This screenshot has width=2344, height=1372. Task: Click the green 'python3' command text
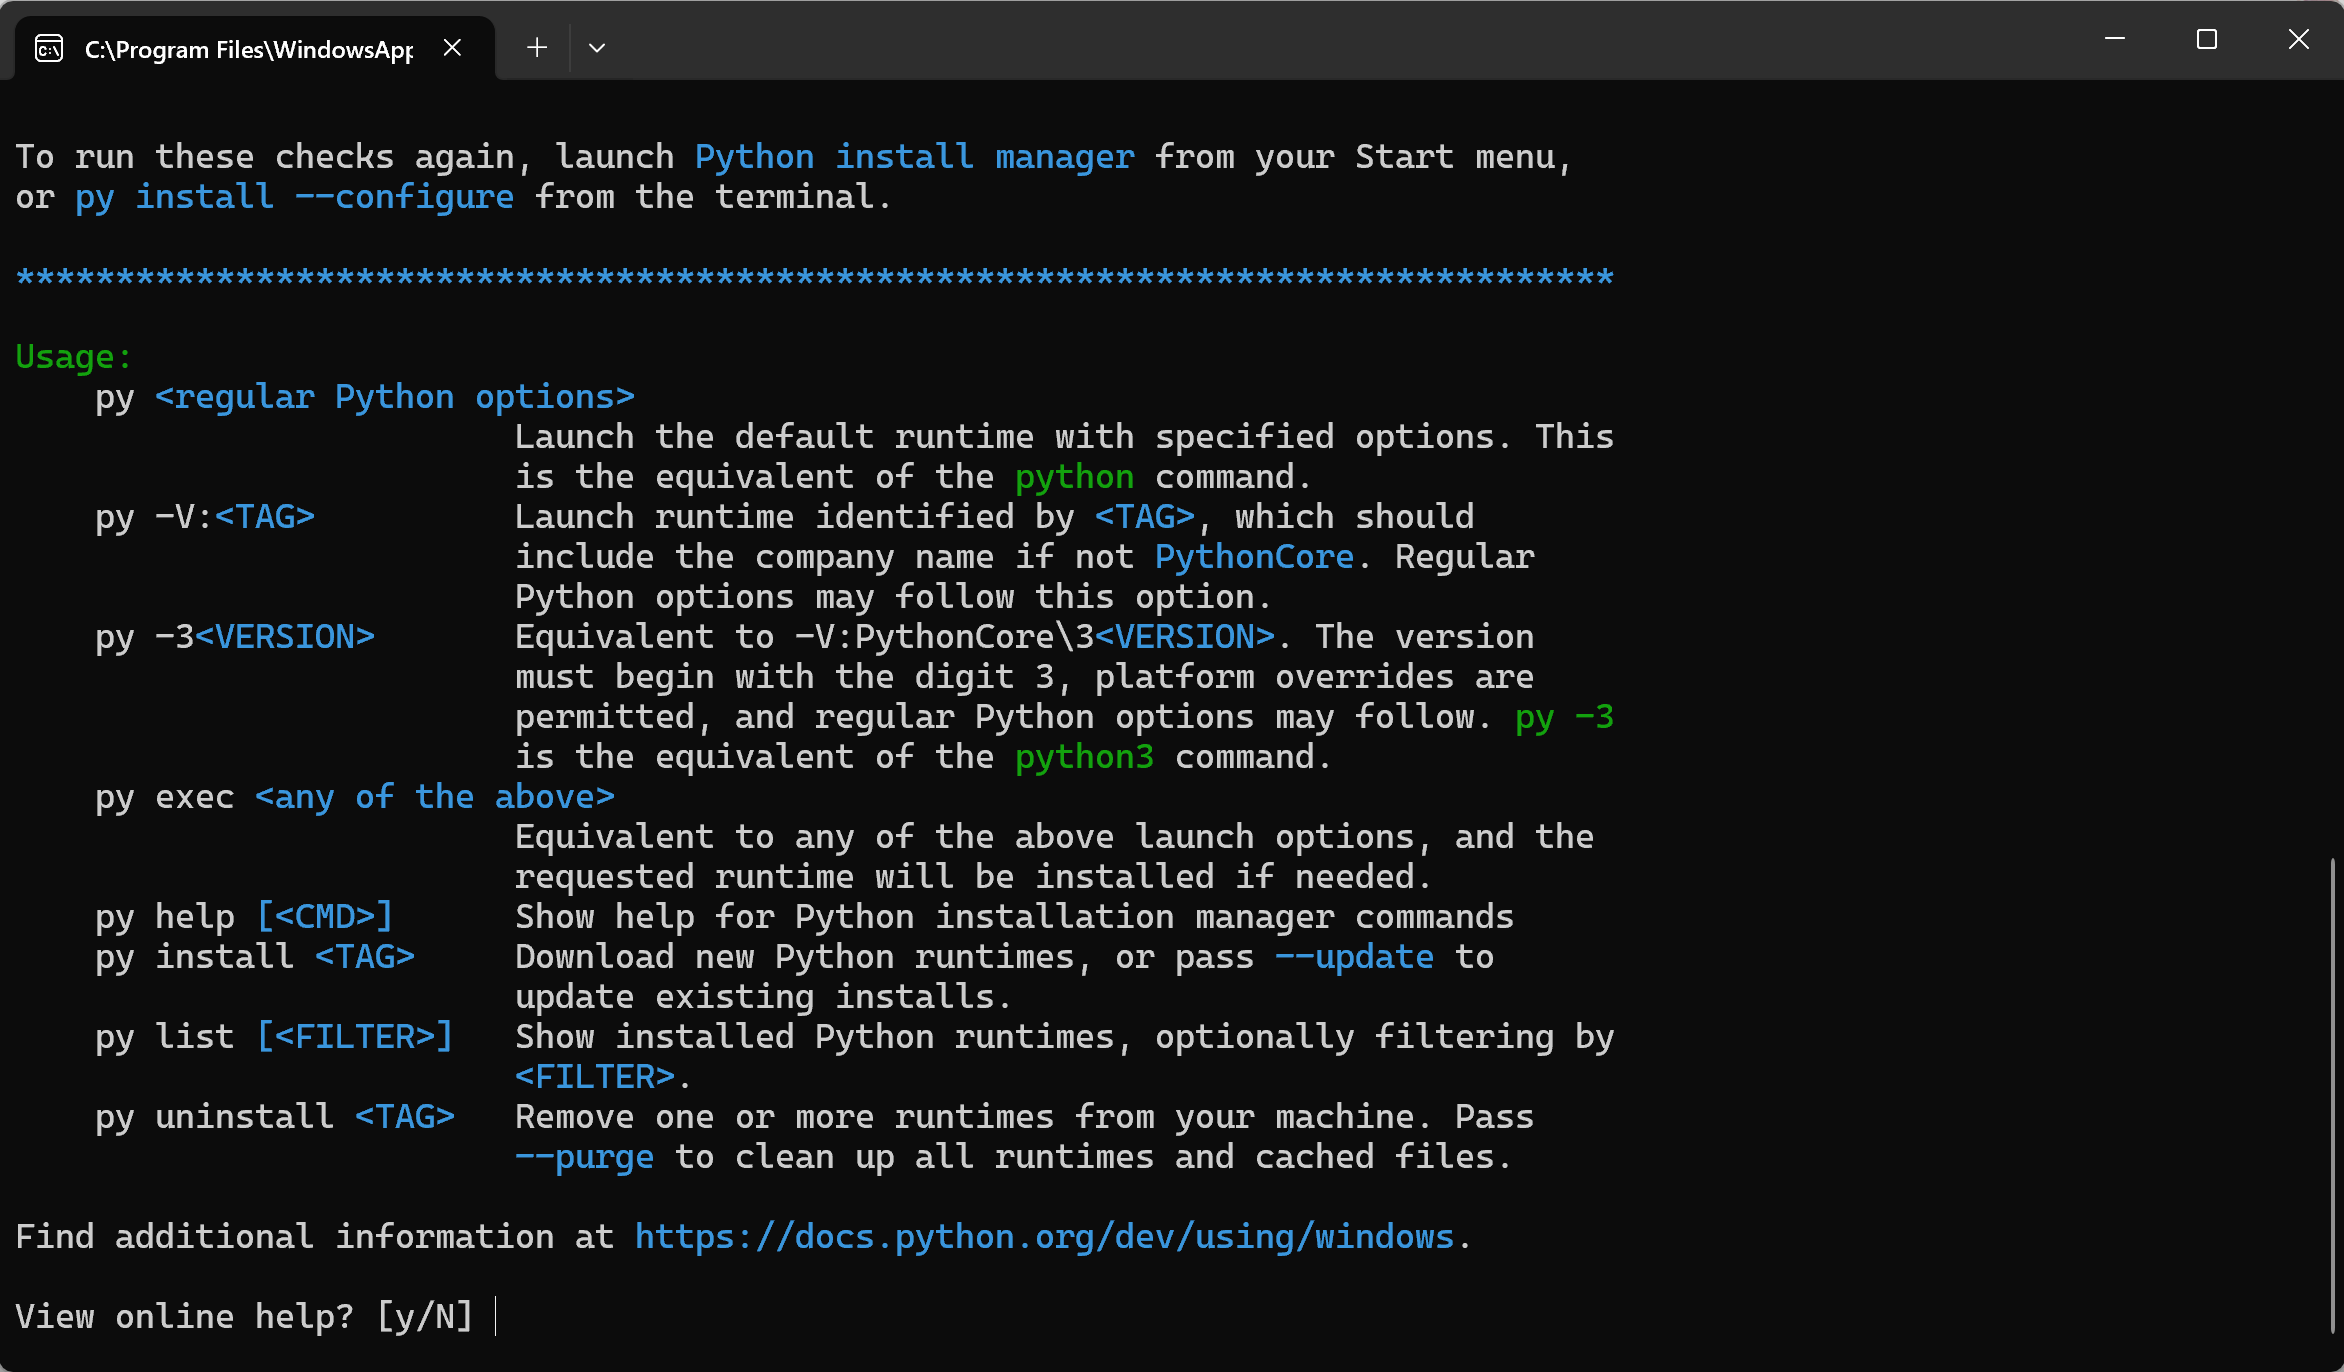(x=1084, y=757)
